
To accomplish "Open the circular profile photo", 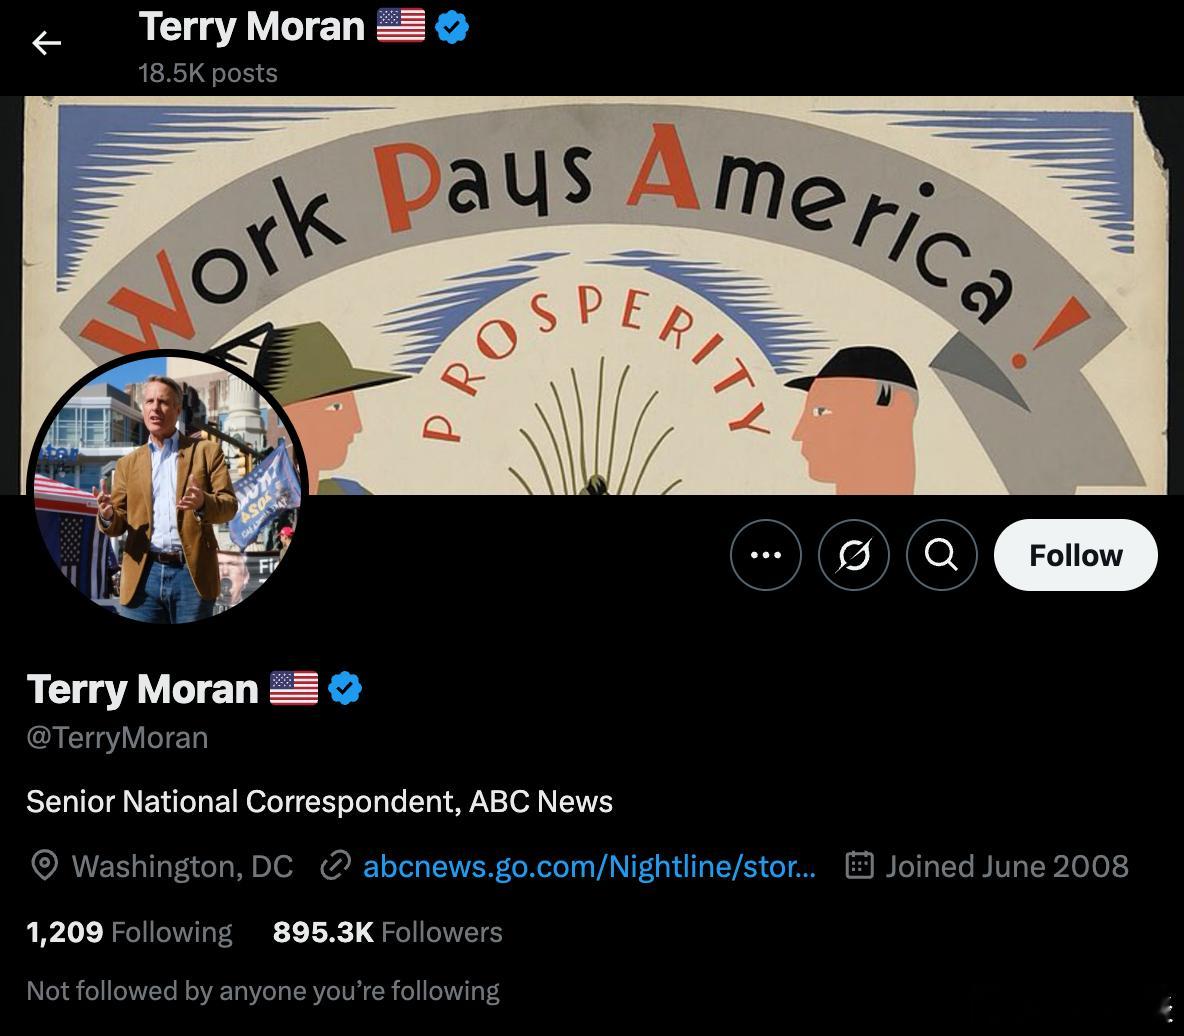I will [167, 489].
